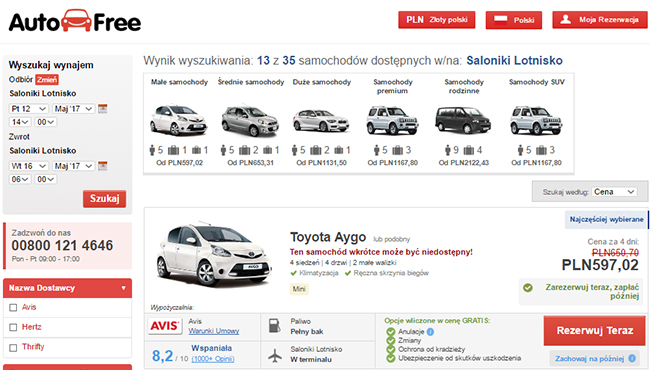Click the fuel pump icon
The image size is (650, 370).
coord(274,326)
